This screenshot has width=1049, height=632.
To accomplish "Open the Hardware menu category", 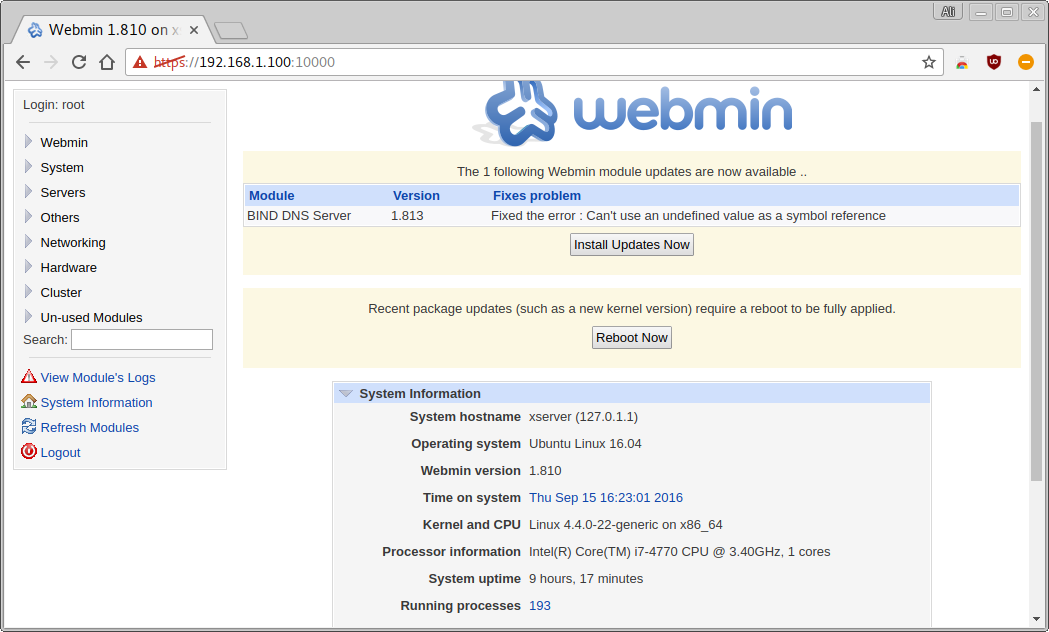I will click(x=68, y=268).
